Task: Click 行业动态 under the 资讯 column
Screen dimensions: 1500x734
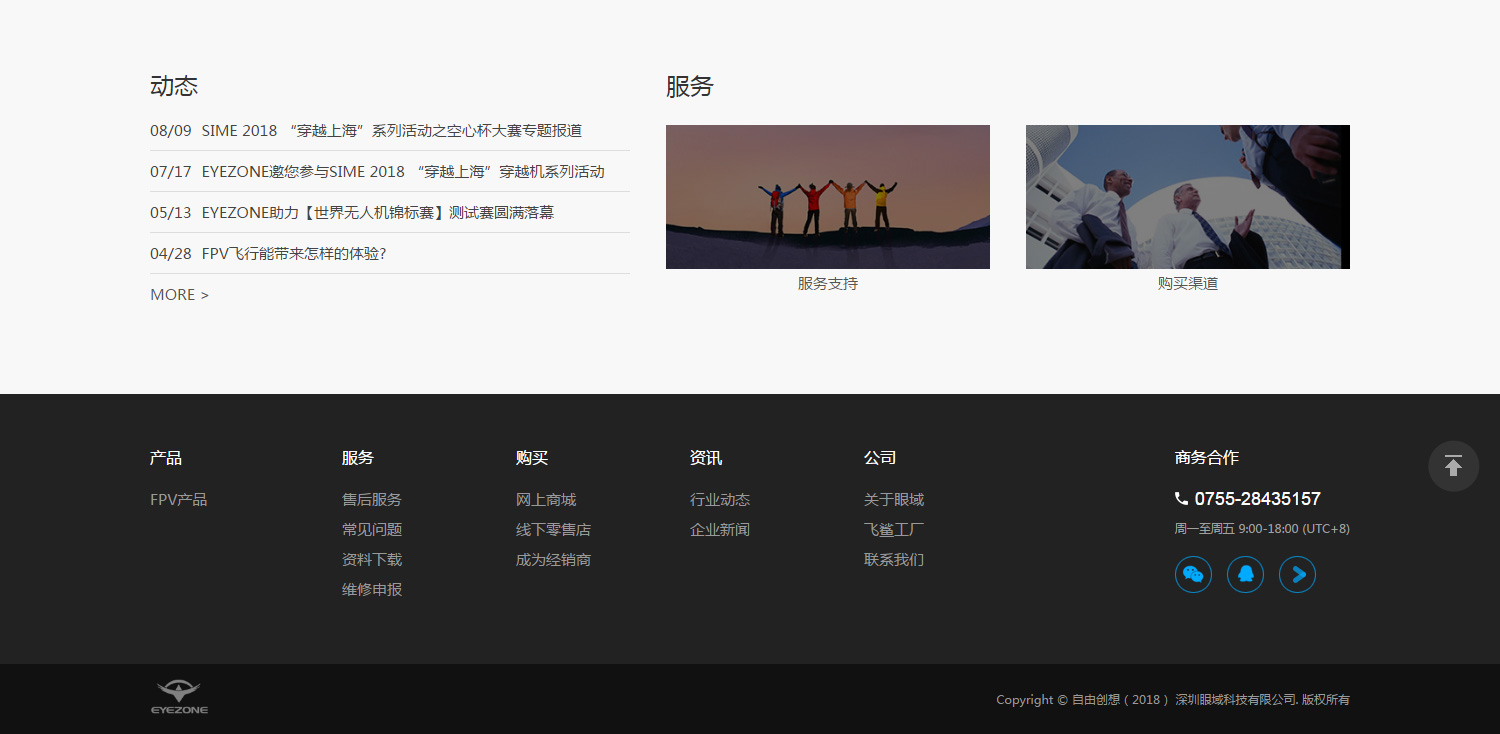Action: point(720,499)
